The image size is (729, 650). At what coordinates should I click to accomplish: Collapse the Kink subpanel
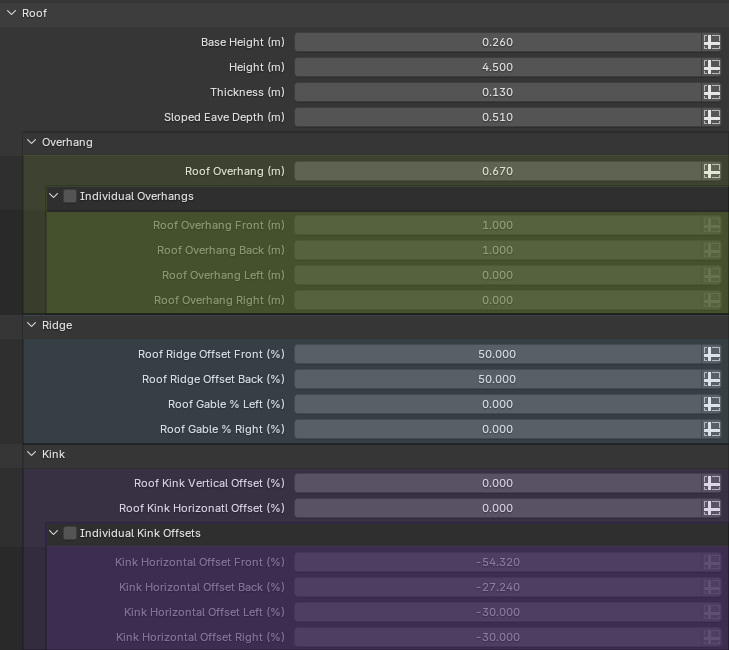[32, 454]
